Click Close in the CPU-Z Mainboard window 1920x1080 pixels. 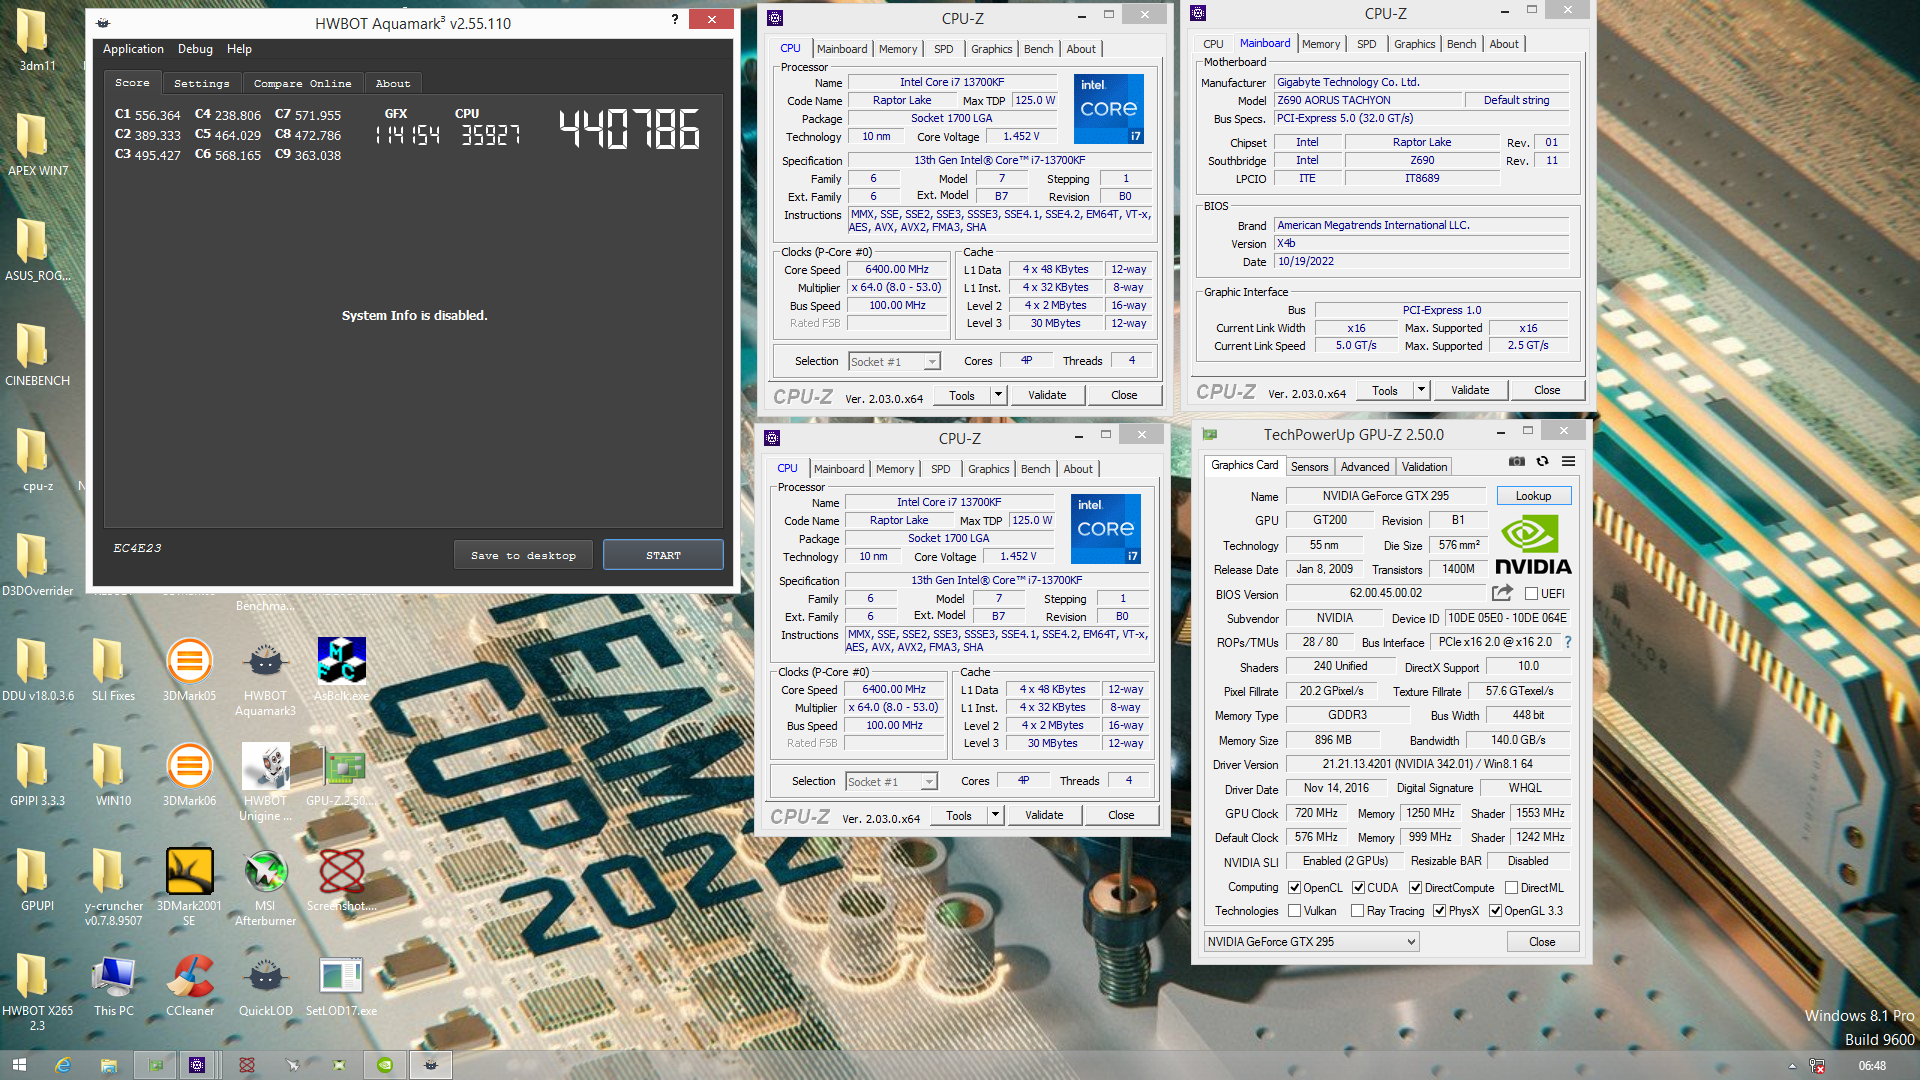(x=1547, y=390)
